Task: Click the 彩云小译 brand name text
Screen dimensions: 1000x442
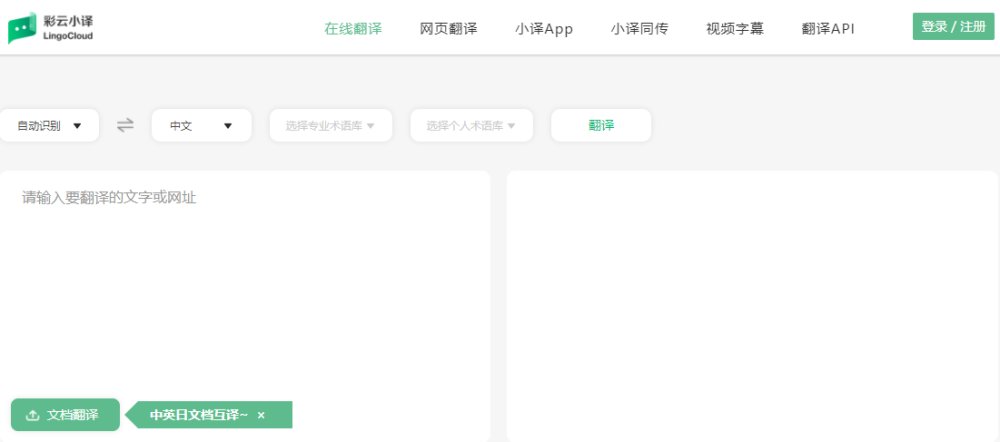Action: click(68, 20)
